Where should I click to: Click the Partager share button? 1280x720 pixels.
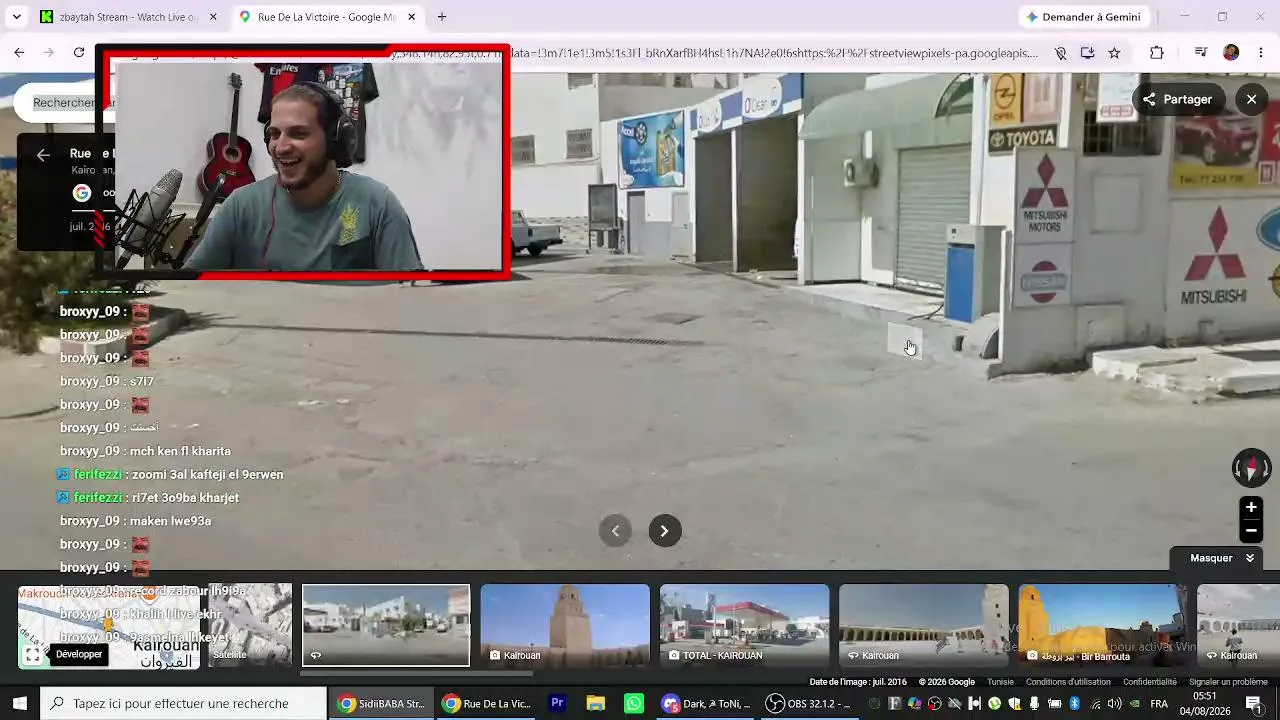pos(1177,99)
